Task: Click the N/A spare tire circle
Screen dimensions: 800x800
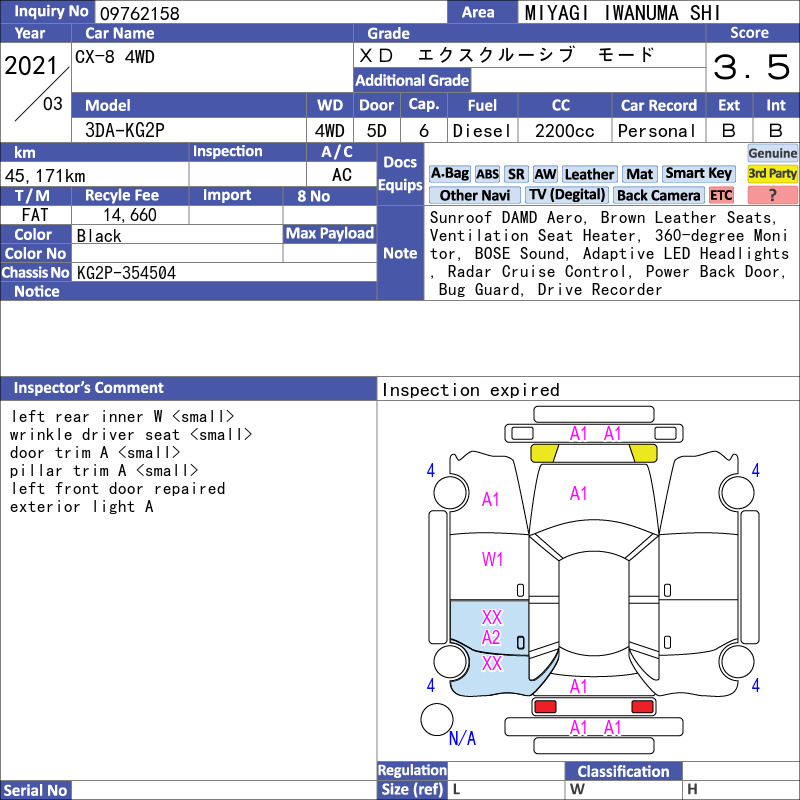Action: tap(437, 719)
